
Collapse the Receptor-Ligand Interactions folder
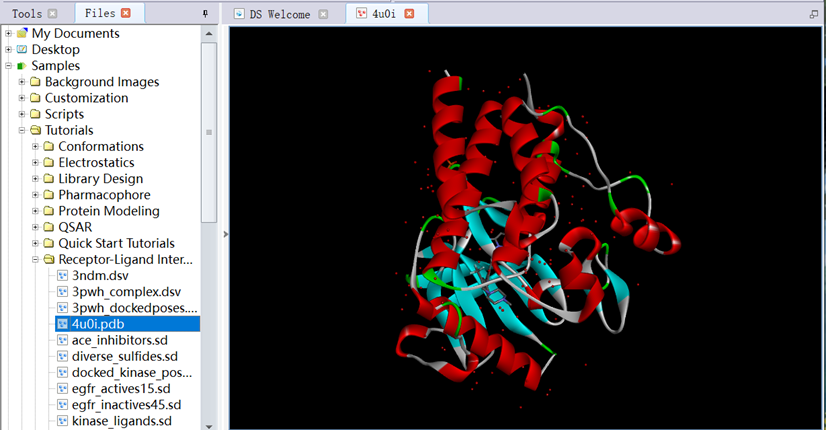pos(36,260)
